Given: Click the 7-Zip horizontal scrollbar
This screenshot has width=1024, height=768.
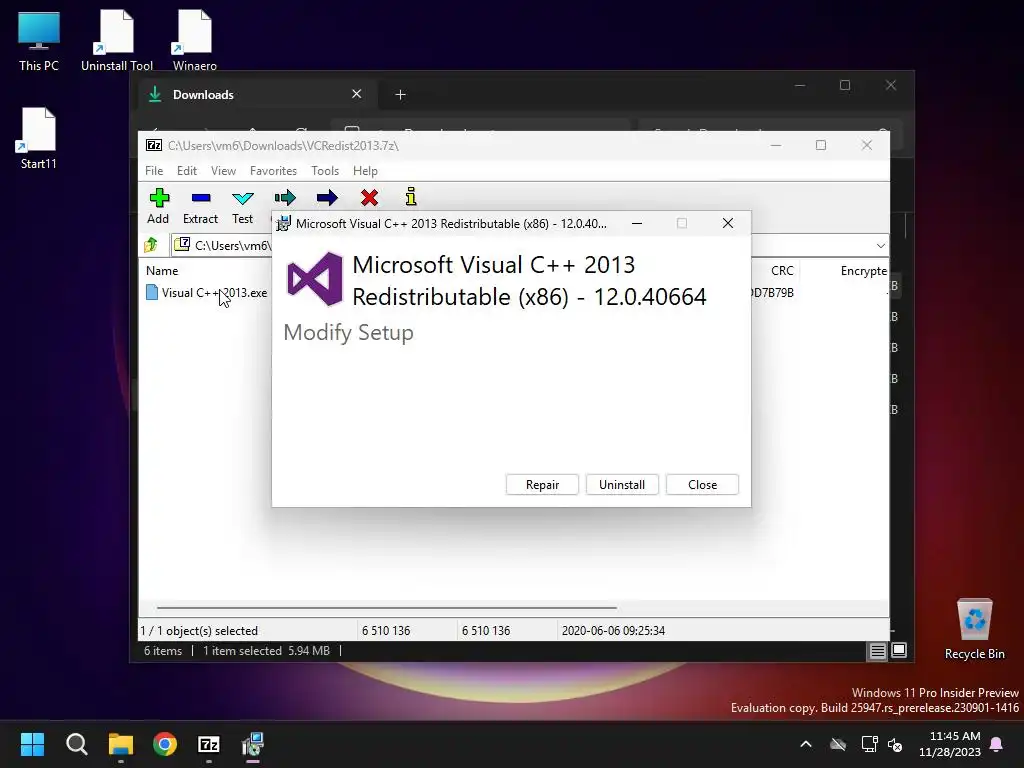Looking at the screenshot, I should pos(386,607).
